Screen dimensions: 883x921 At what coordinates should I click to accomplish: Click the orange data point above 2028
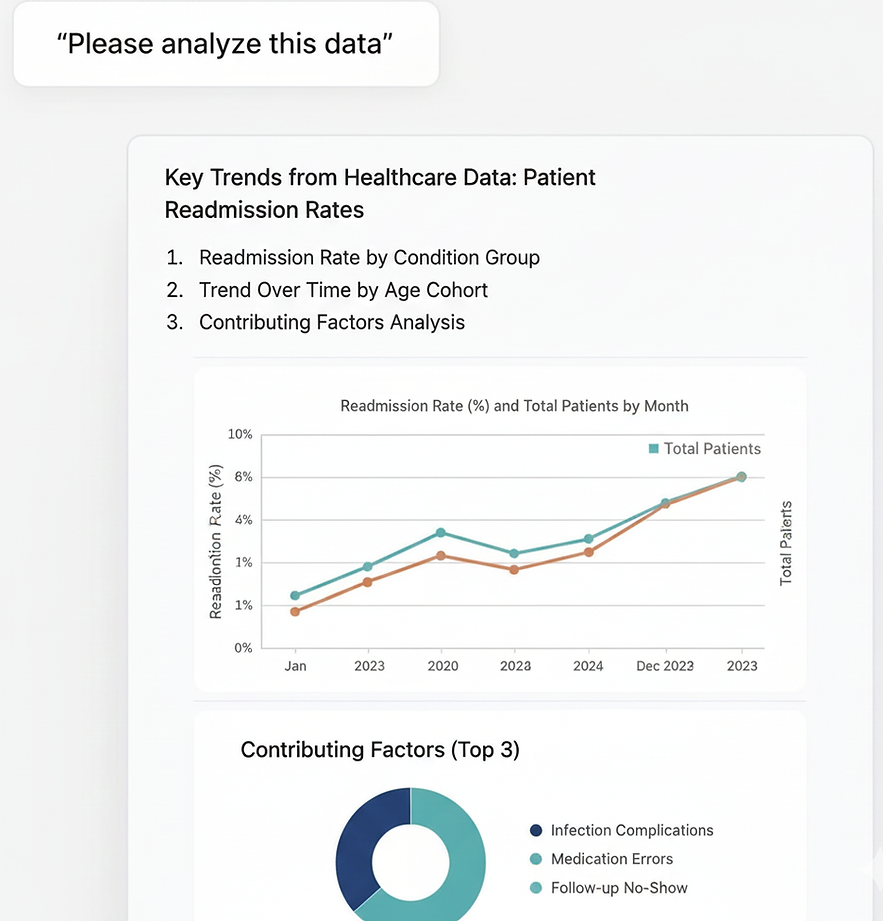coord(514,570)
